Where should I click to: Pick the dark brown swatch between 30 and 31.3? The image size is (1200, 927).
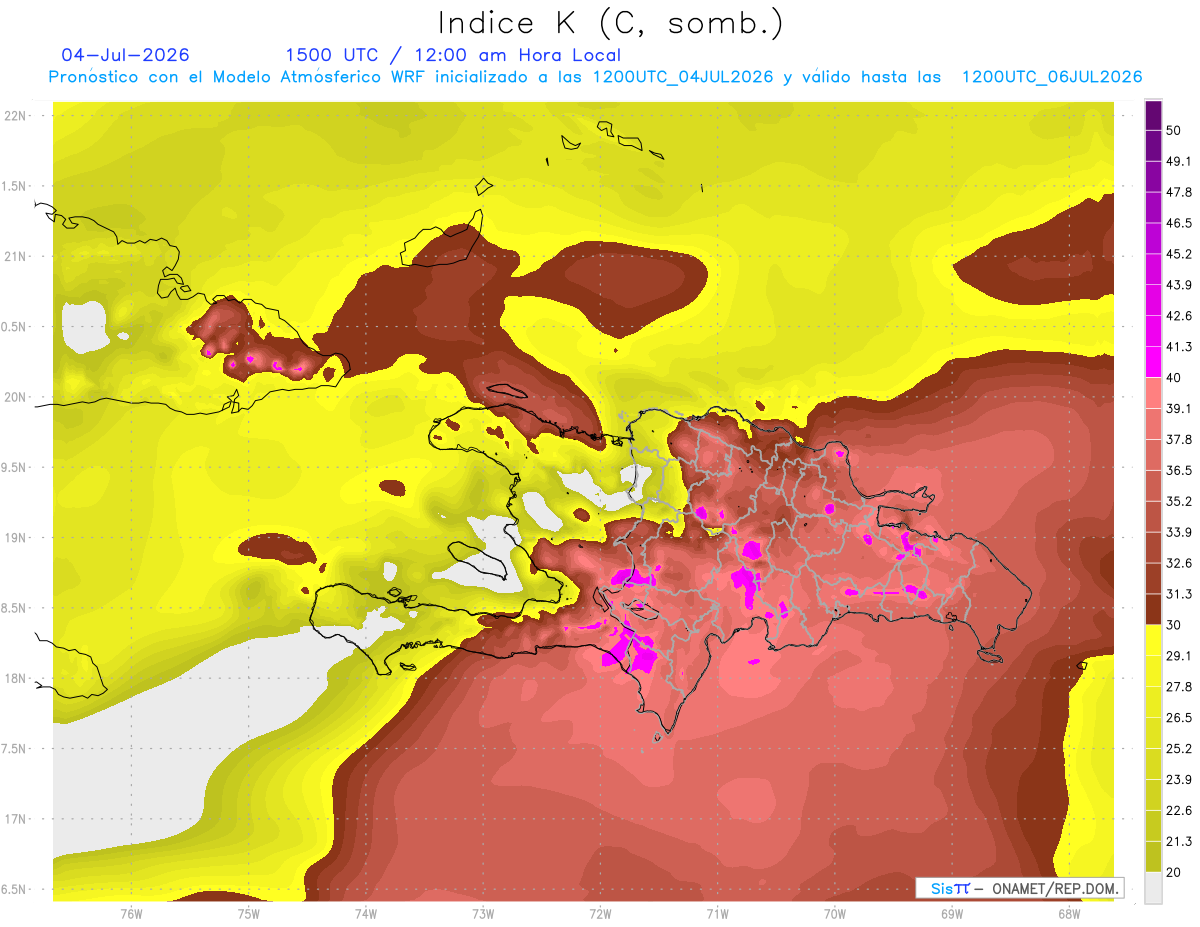coord(1153,608)
